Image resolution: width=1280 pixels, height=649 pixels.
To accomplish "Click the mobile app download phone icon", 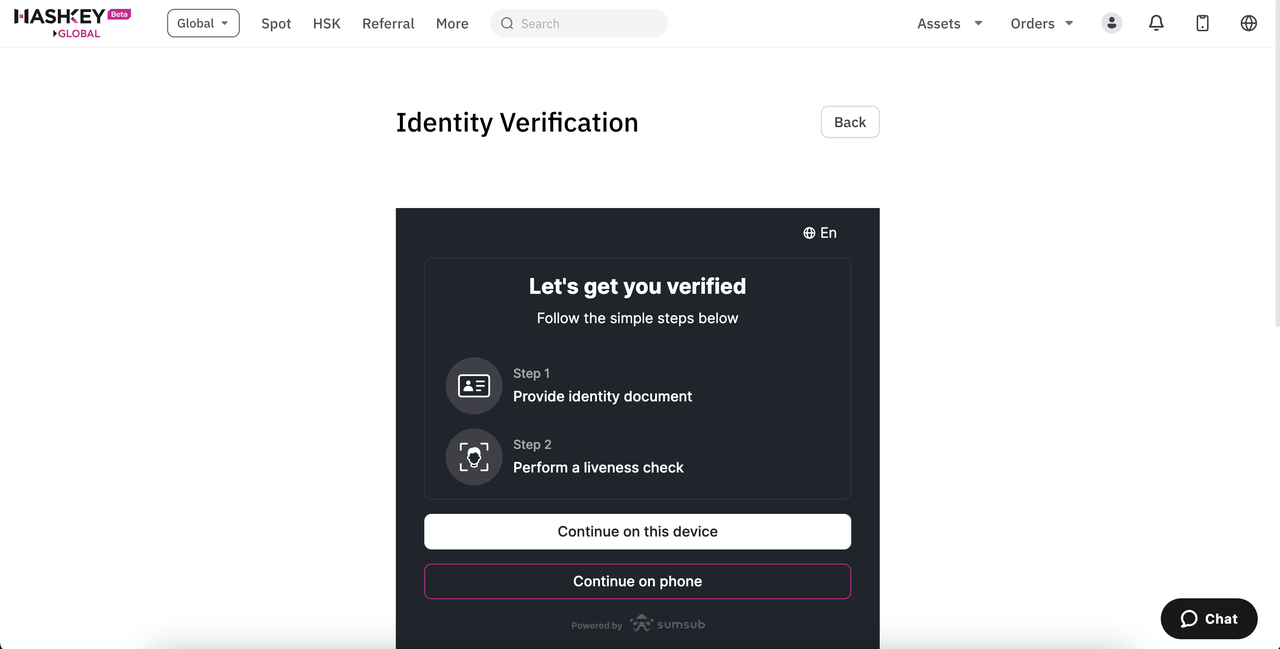I will [1202, 23].
